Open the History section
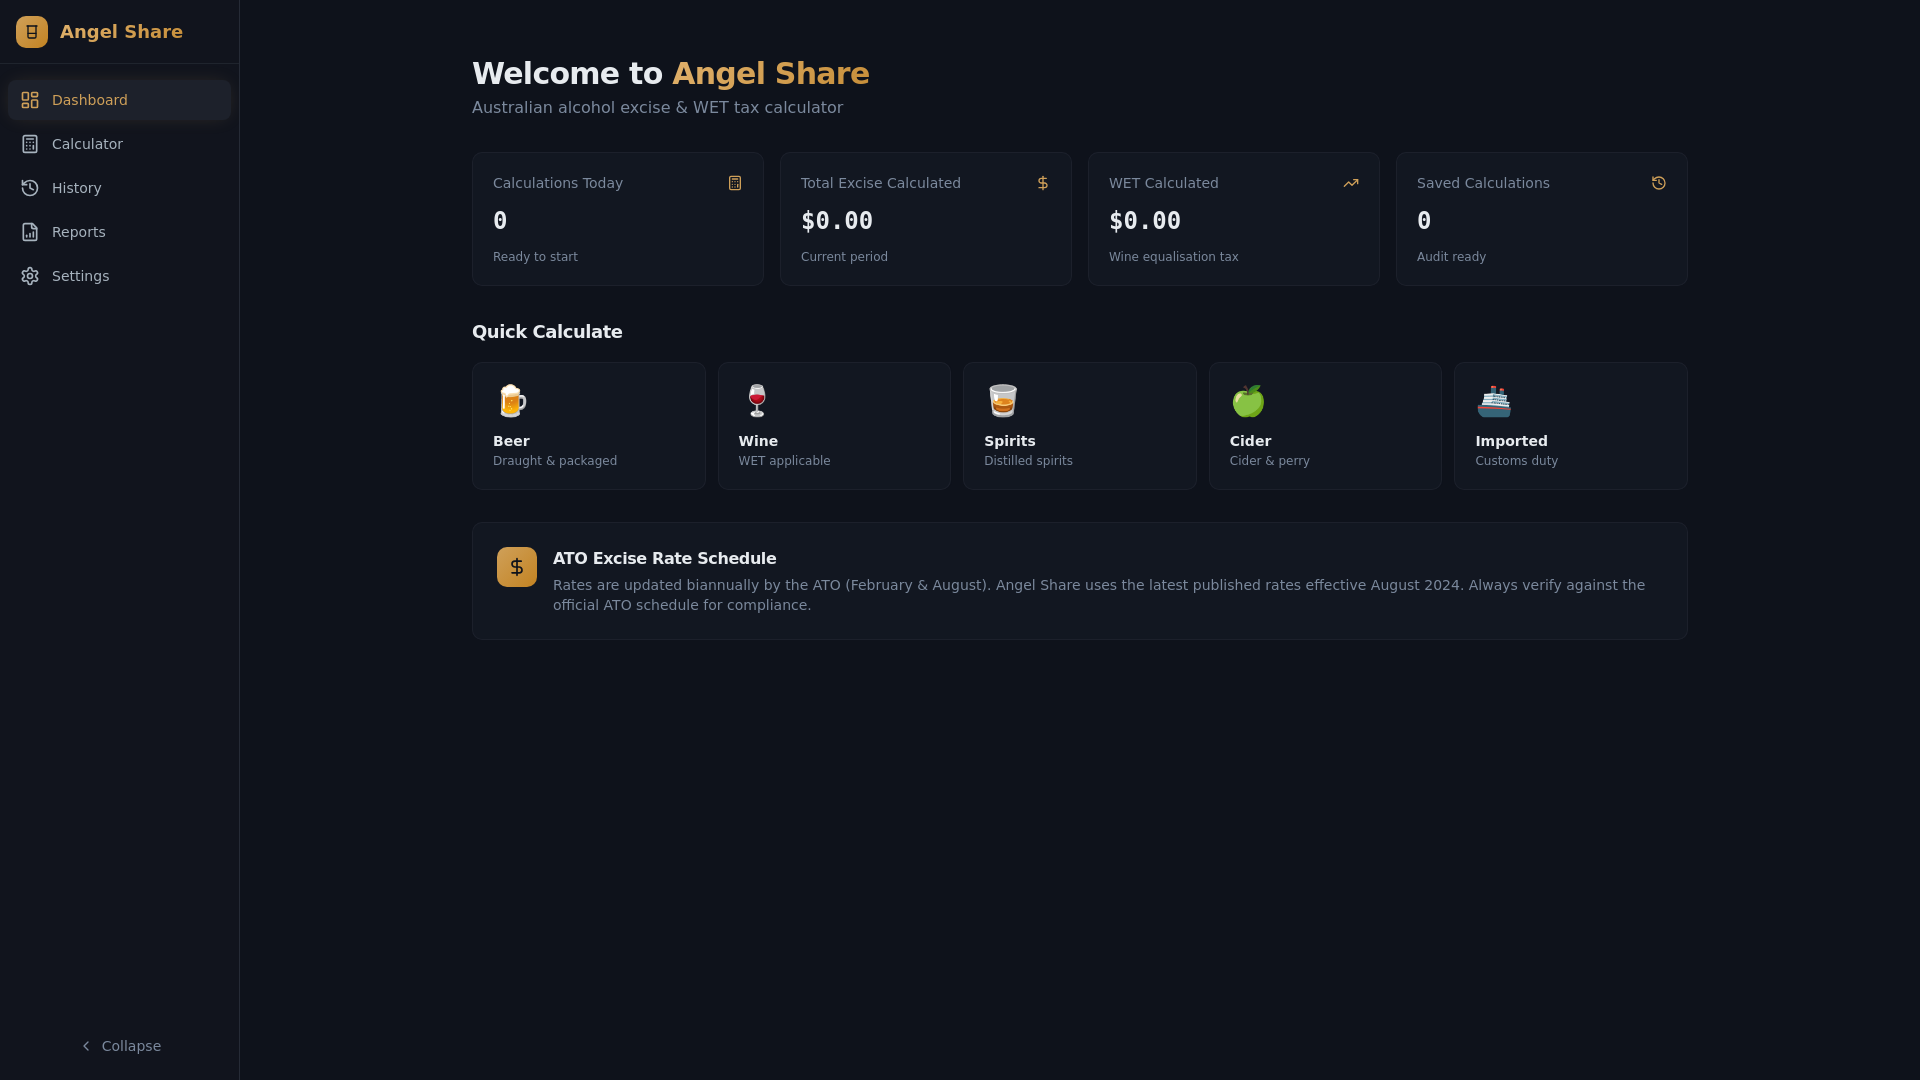 coord(119,188)
